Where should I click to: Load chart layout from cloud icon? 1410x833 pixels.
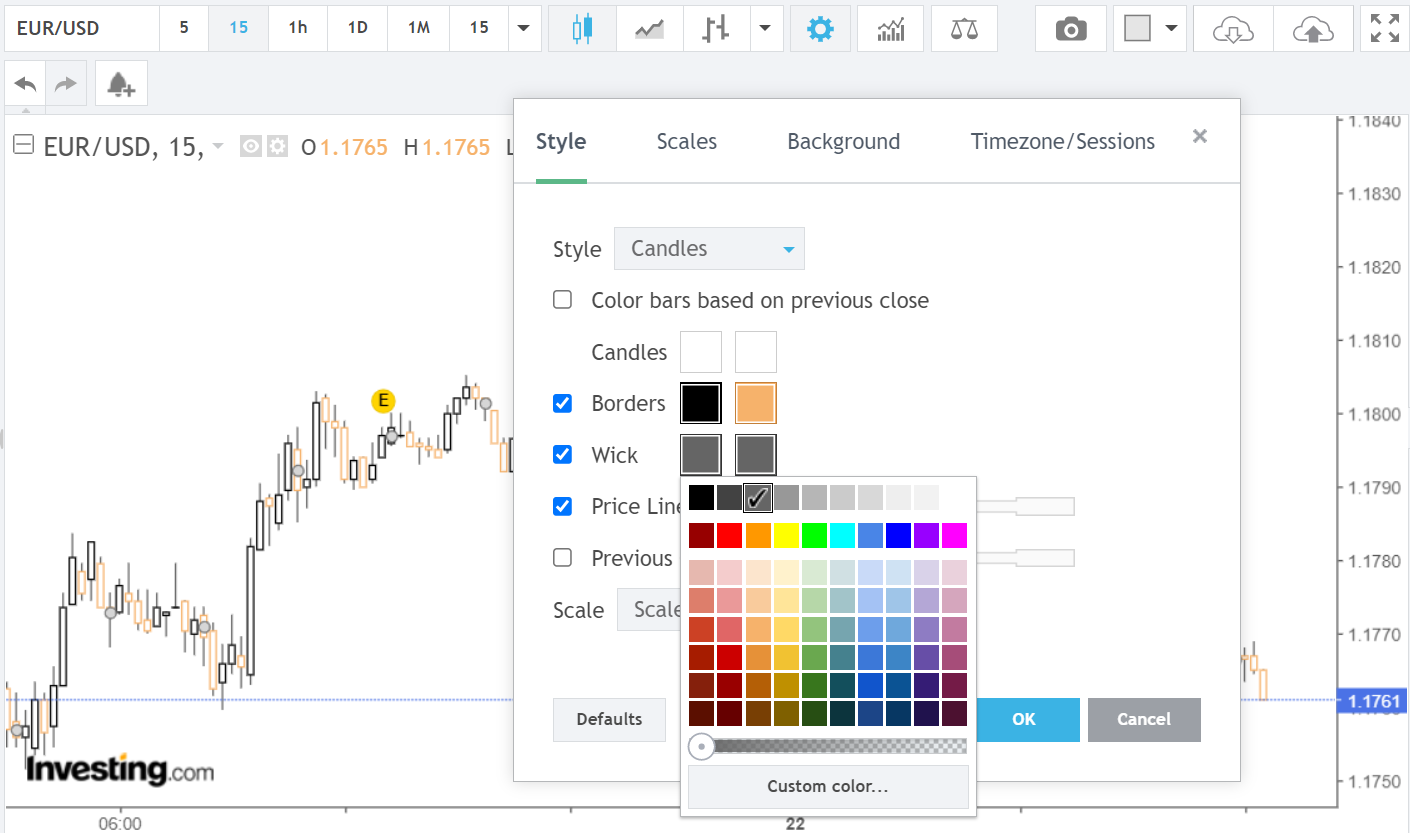(1233, 29)
